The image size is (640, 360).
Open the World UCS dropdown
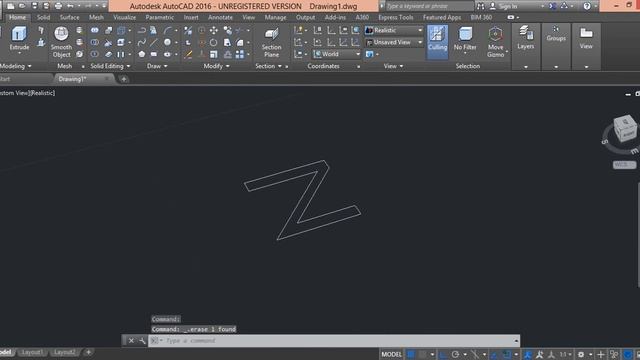click(x=337, y=54)
